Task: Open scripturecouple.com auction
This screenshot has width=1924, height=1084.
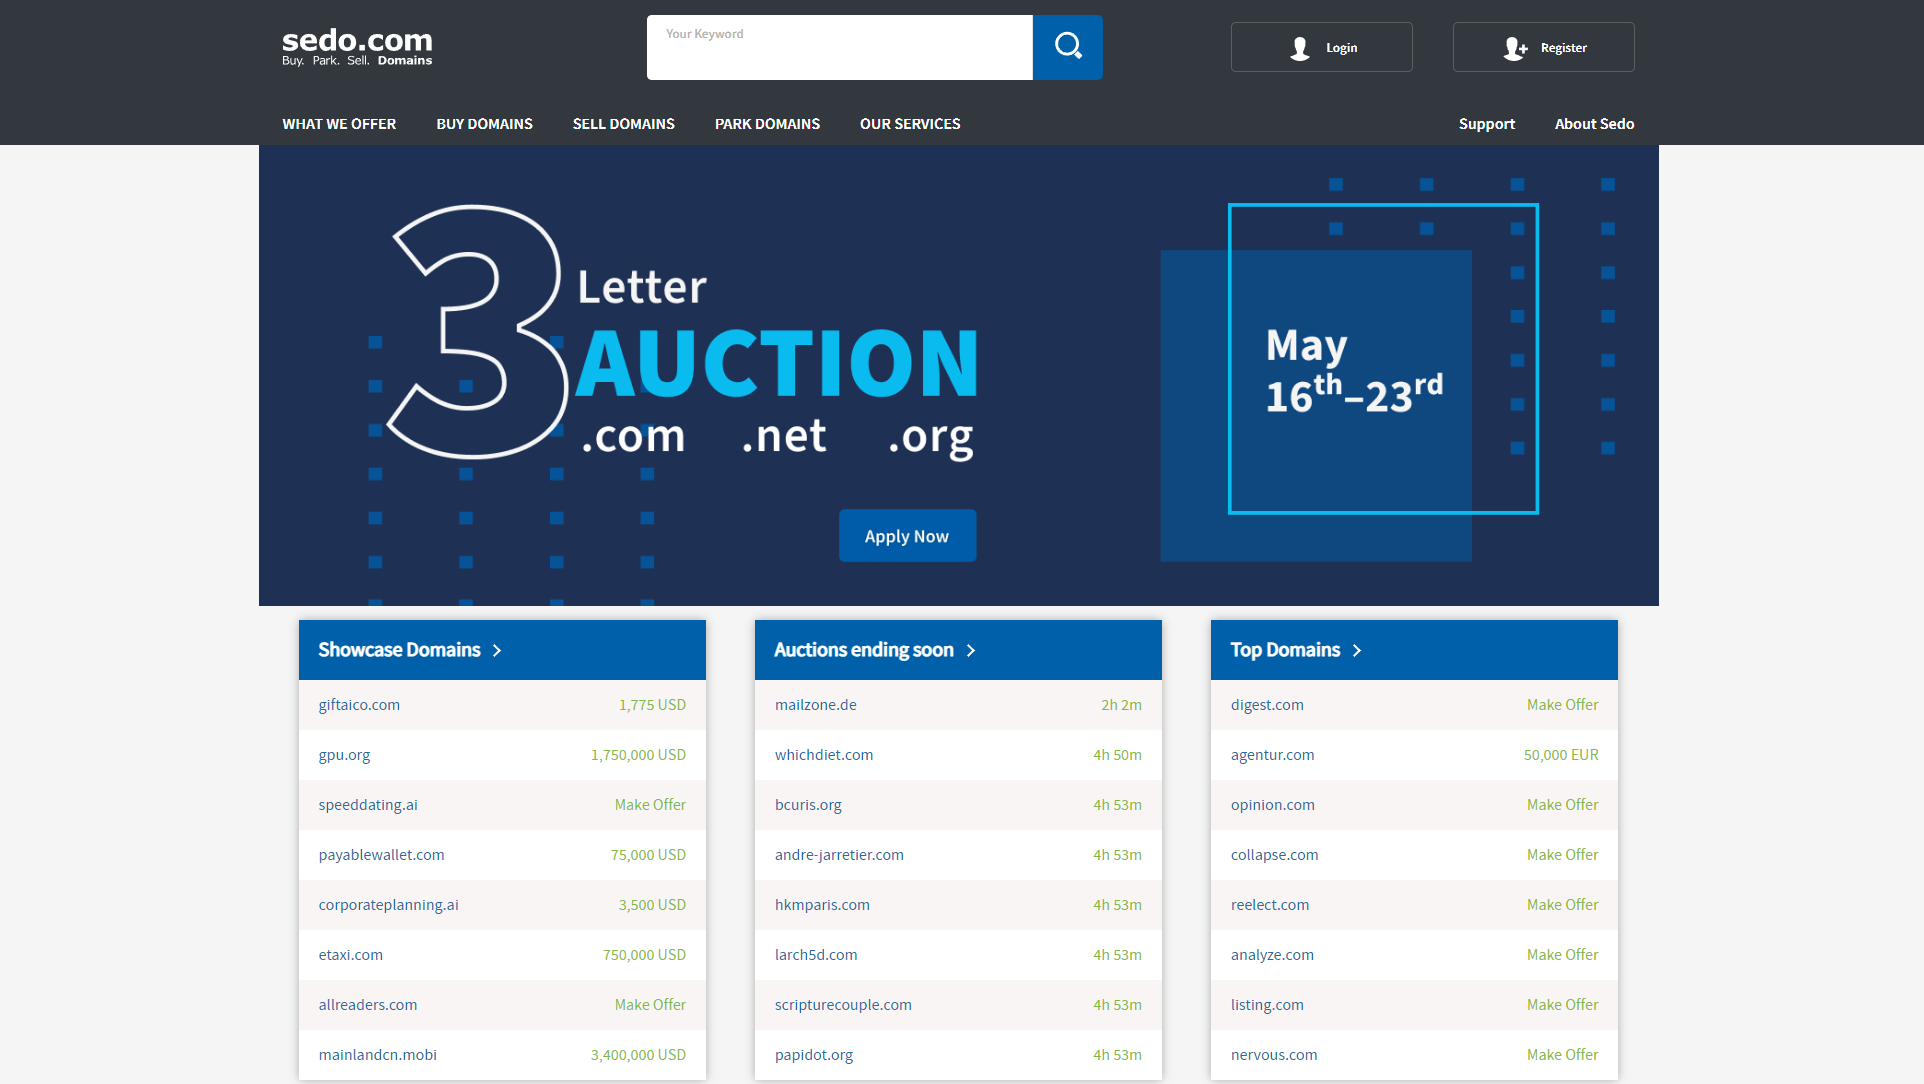Action: click(x=843, y=1005)
